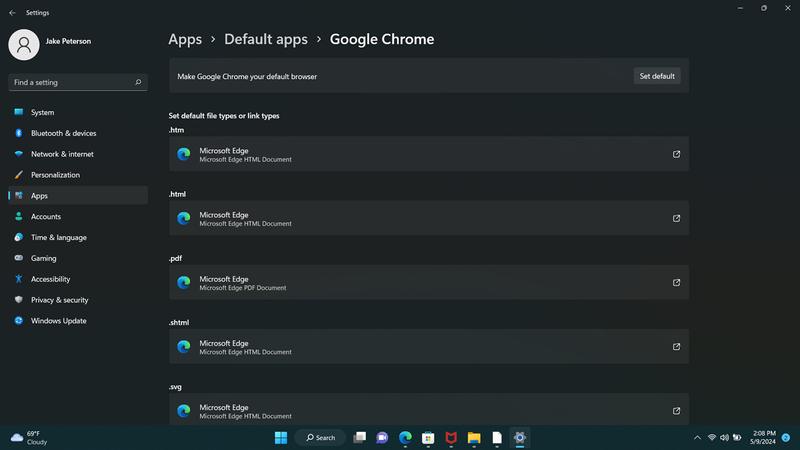This screenshot has height=450, width=800.
Task: Open the Wi-Fi network tray icon
Action: point(712,438)
